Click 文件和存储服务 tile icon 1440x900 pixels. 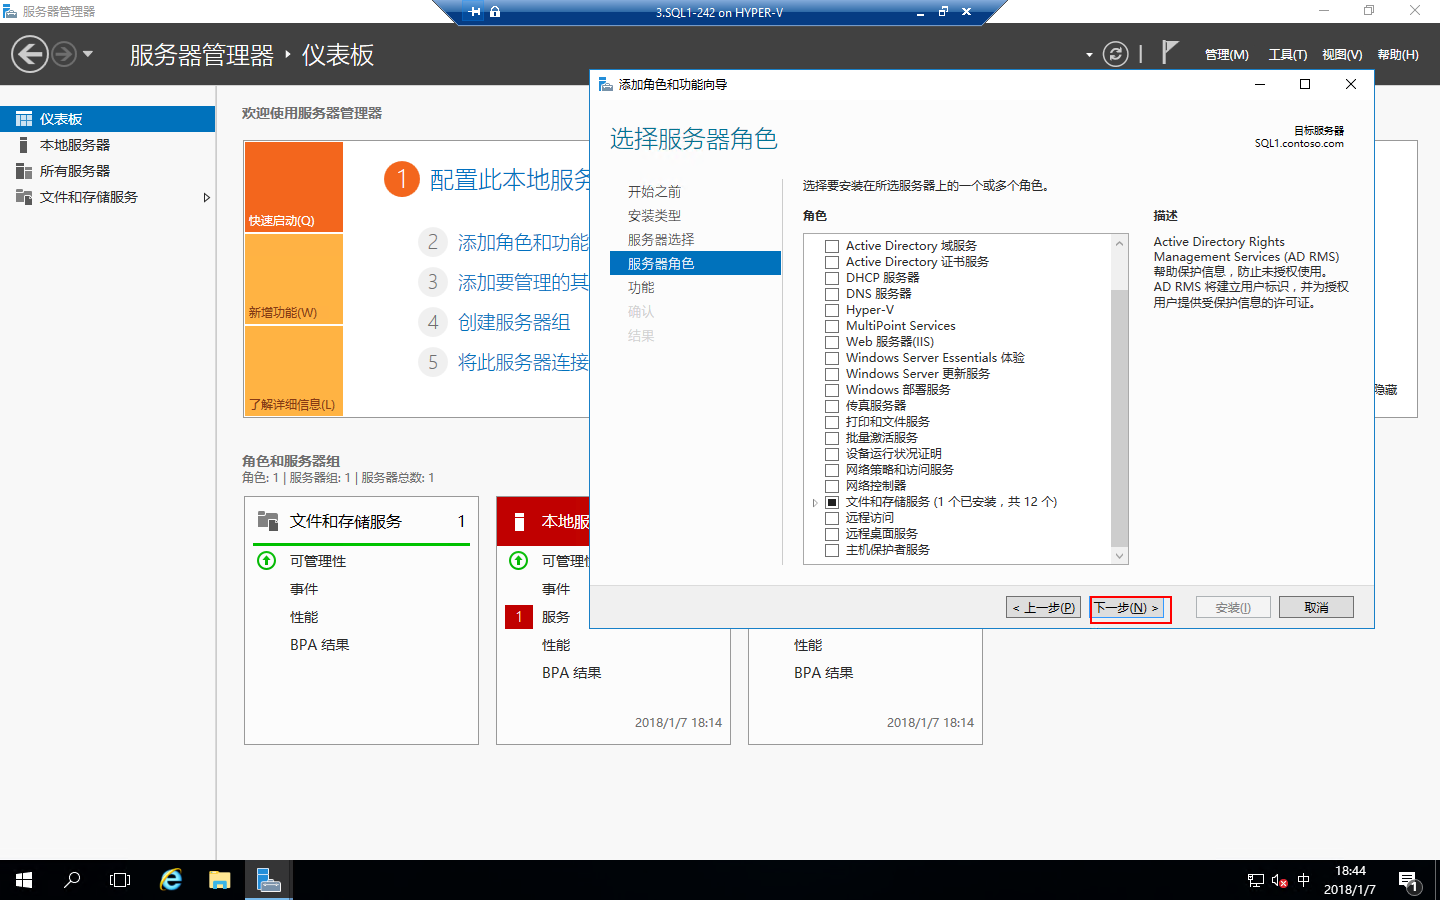[x=268, y=520]
